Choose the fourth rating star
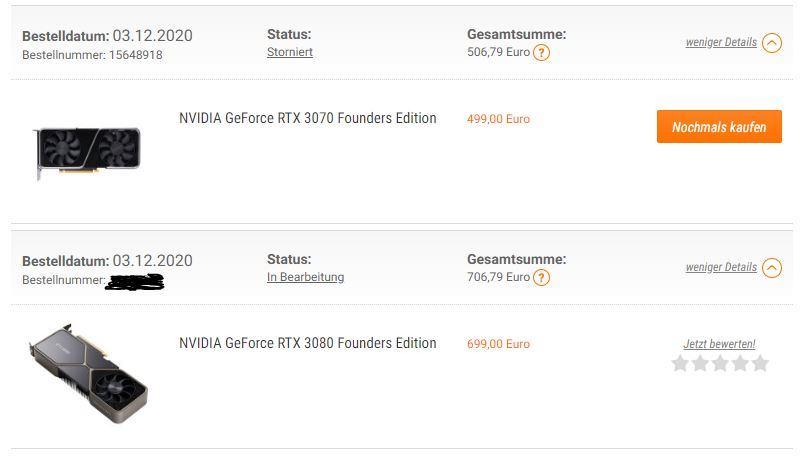 coord(740,363)
